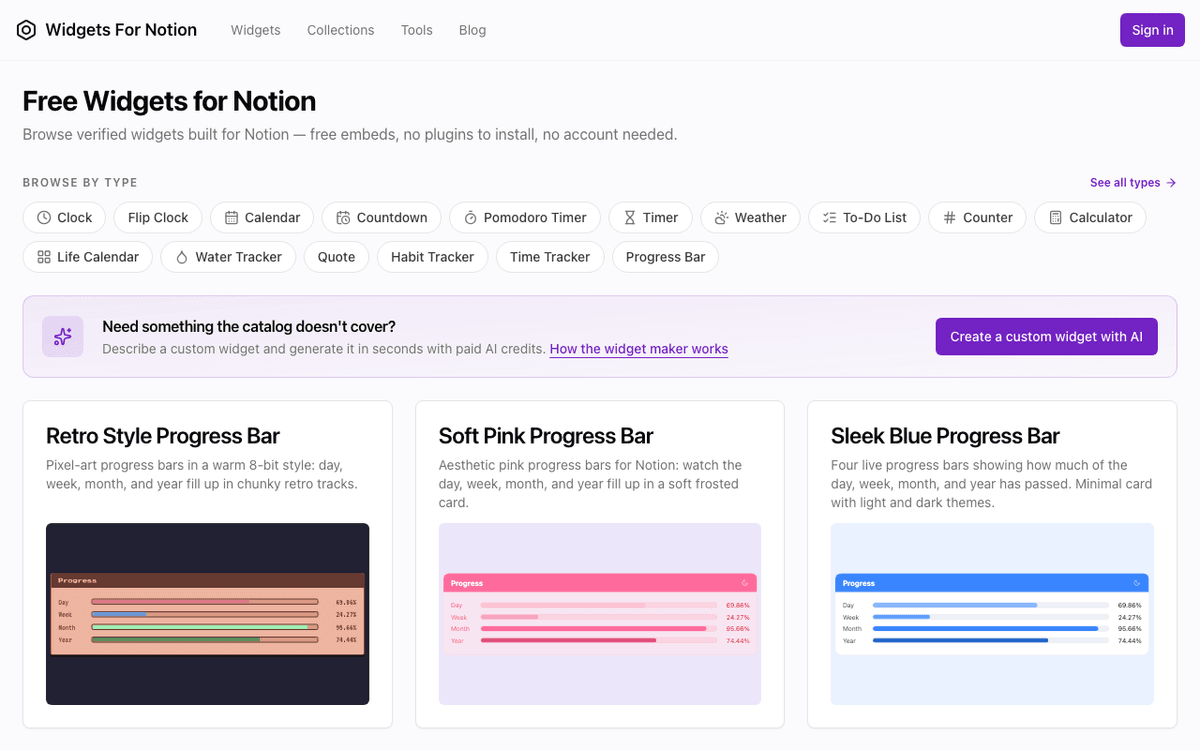Choose the Quote type chip
The height and width of the screenshot is (750, 1200).
pos(337,257)
